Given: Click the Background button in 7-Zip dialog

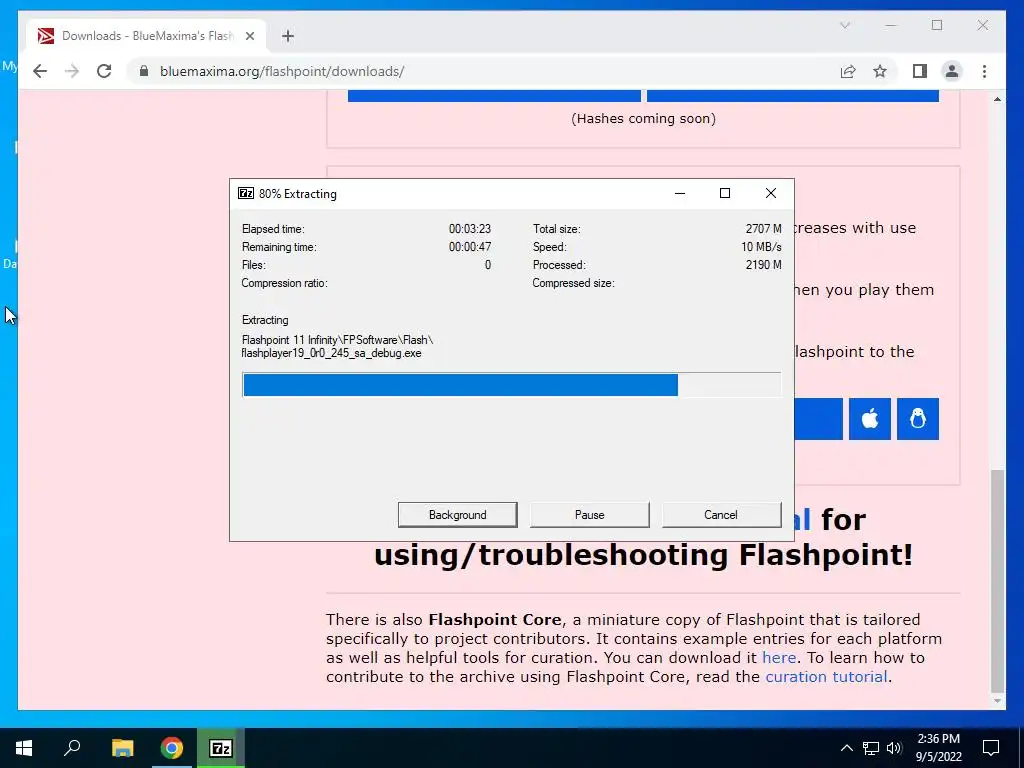Looking at the screenshot, I should click(x=457, y=515).
